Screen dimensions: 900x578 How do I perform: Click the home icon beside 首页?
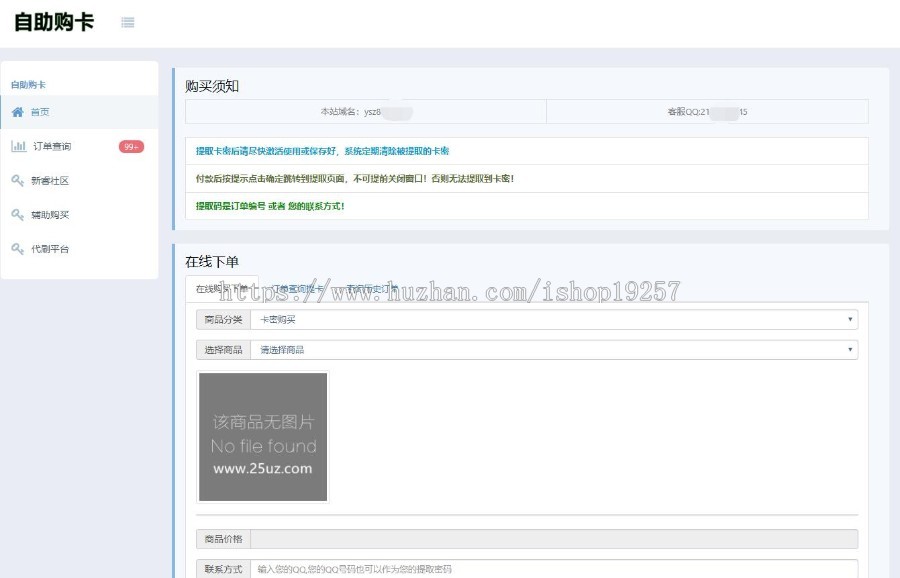point(18,112)
